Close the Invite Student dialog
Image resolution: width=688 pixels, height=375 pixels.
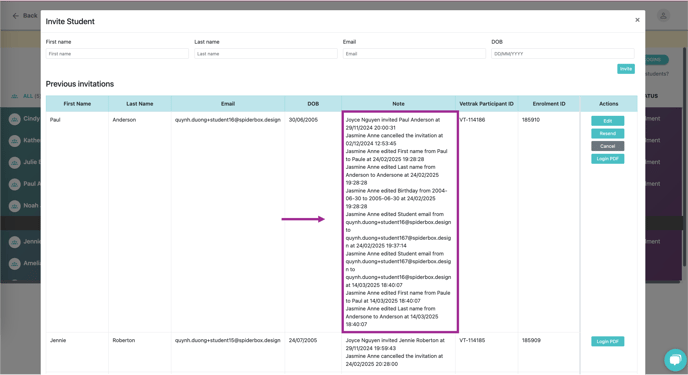click(x=637, y=20)
